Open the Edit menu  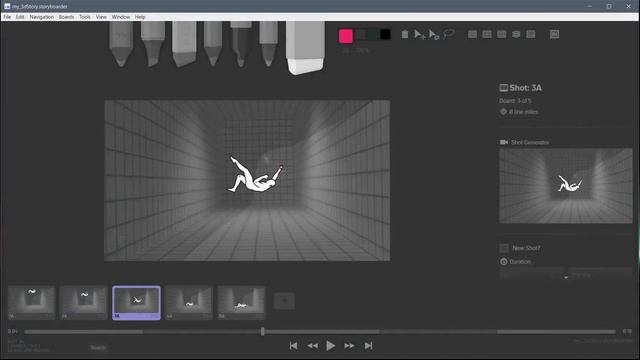pos(20,17)
